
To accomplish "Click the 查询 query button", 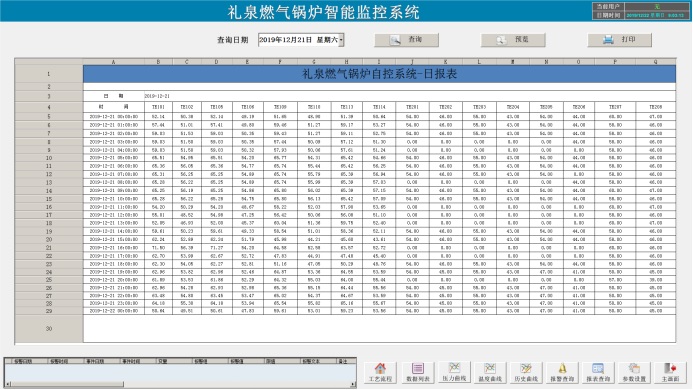I will [407, 40].
